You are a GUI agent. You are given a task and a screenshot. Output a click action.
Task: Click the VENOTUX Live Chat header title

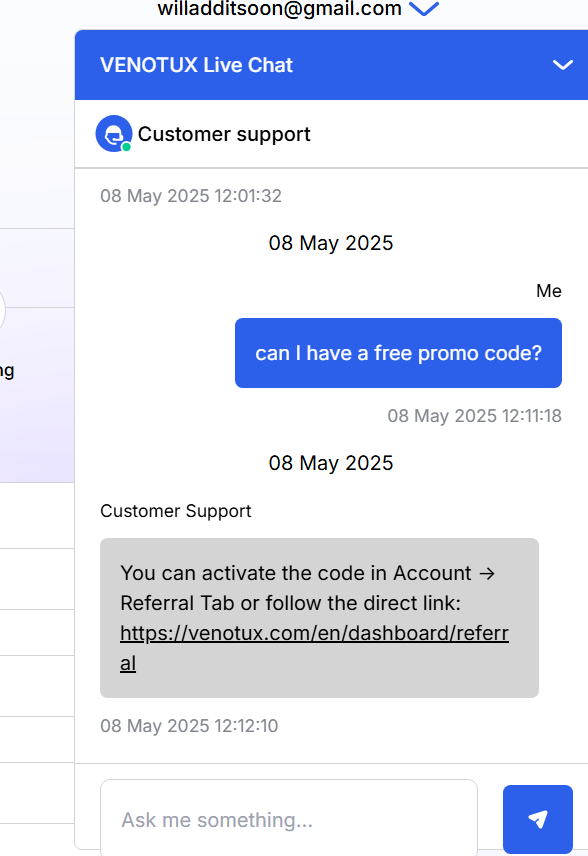click(x=197, y=65)
